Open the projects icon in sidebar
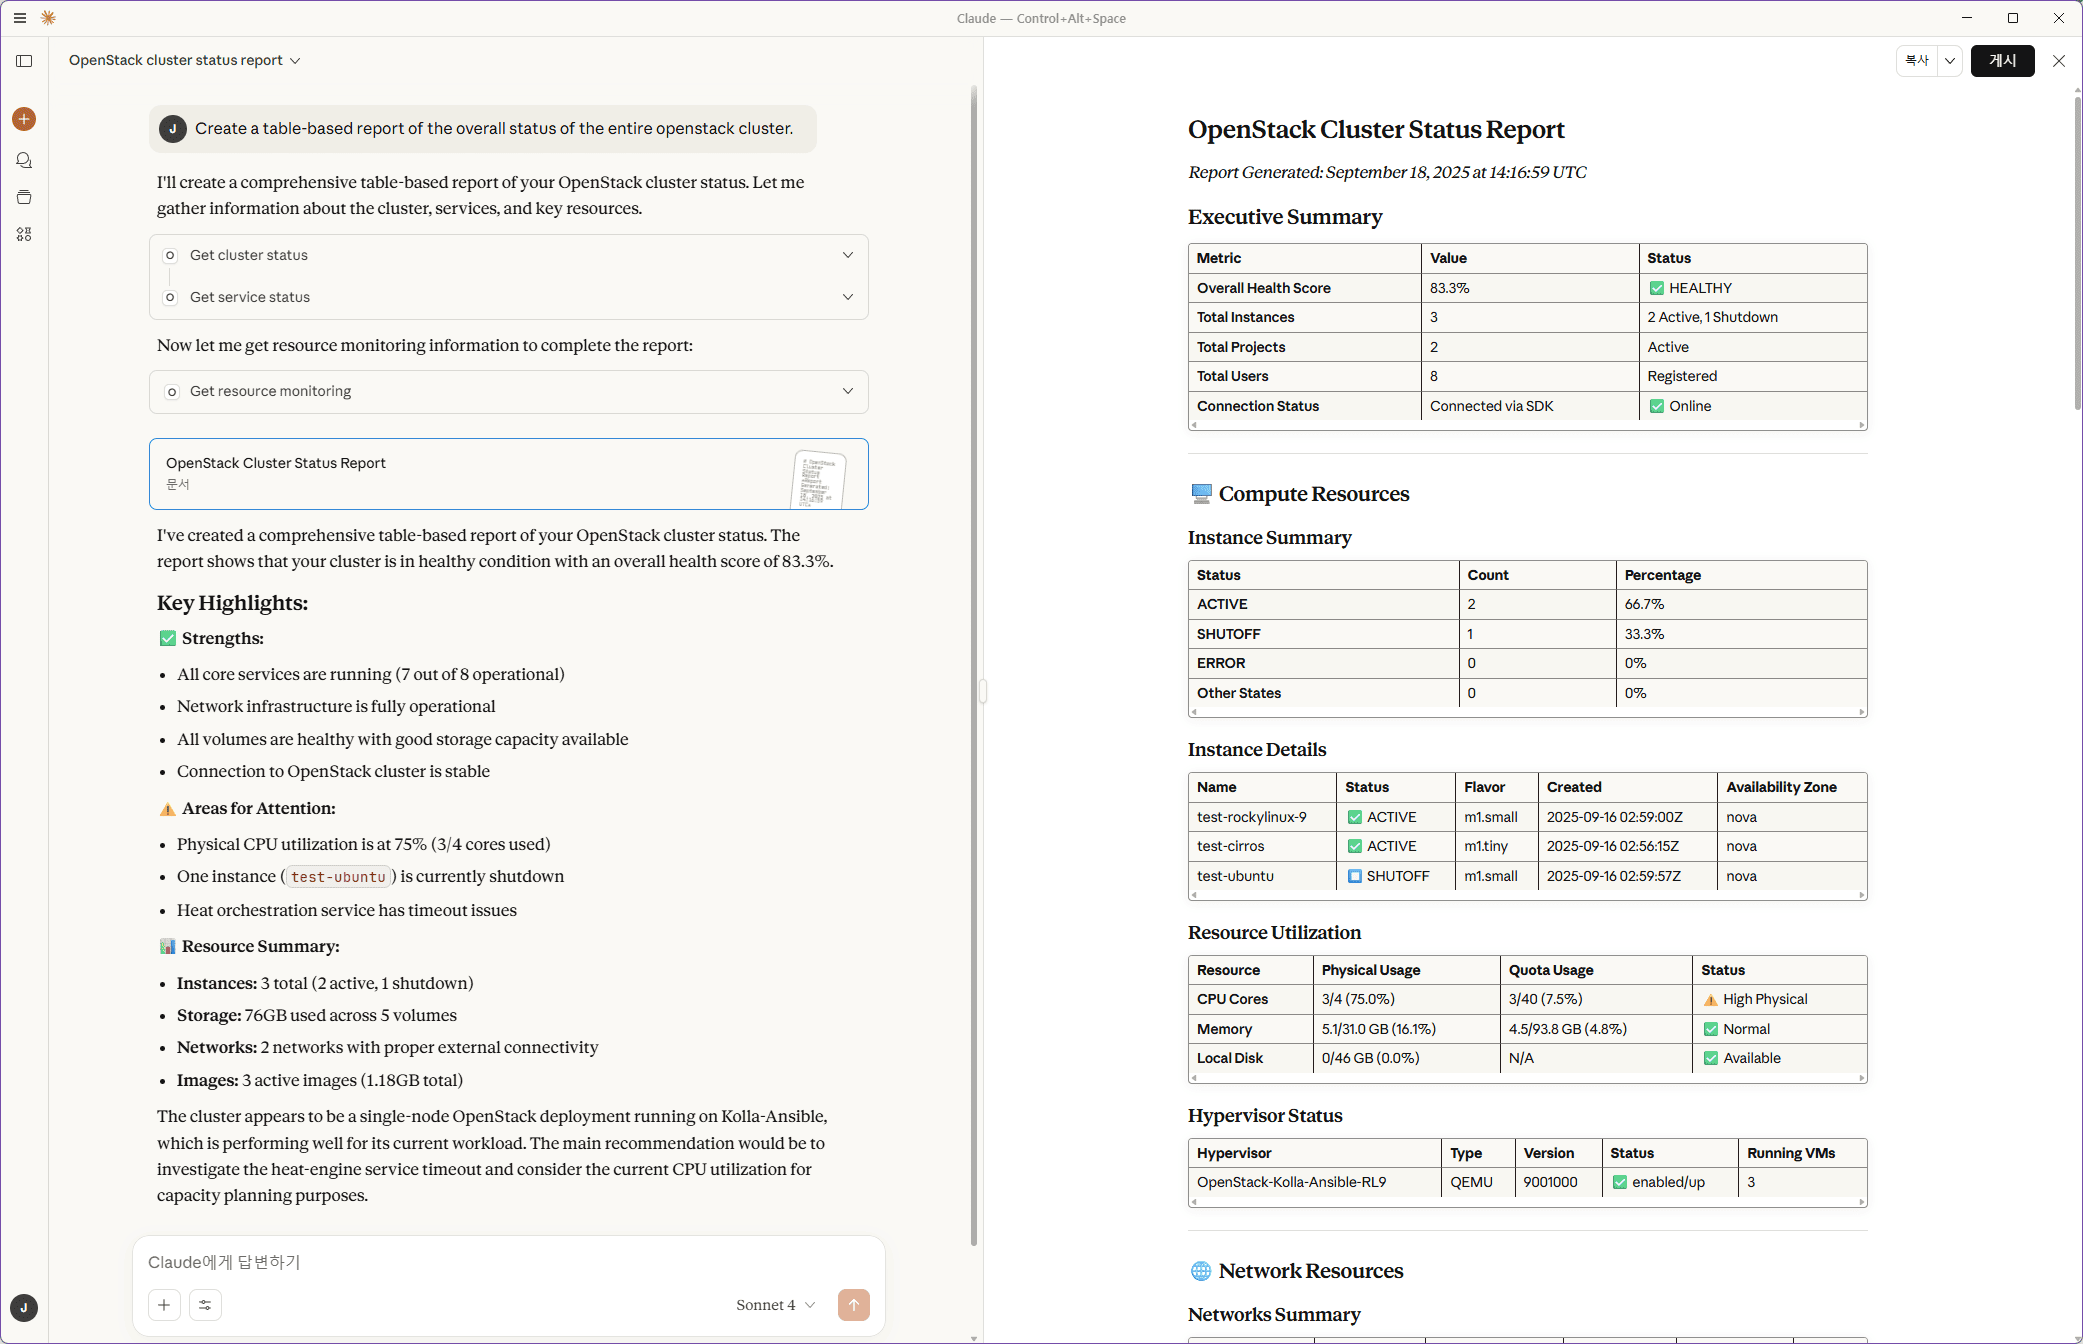 [24, 197]
